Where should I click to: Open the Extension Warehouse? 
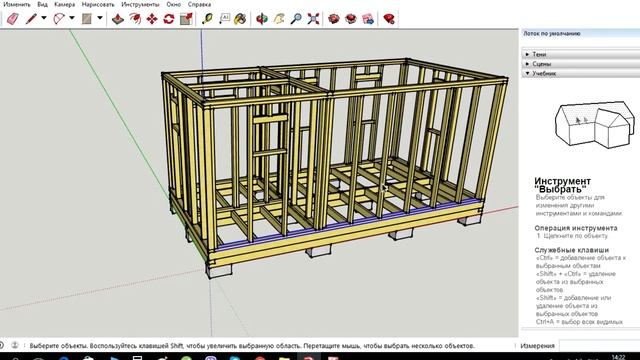point(351,19)
